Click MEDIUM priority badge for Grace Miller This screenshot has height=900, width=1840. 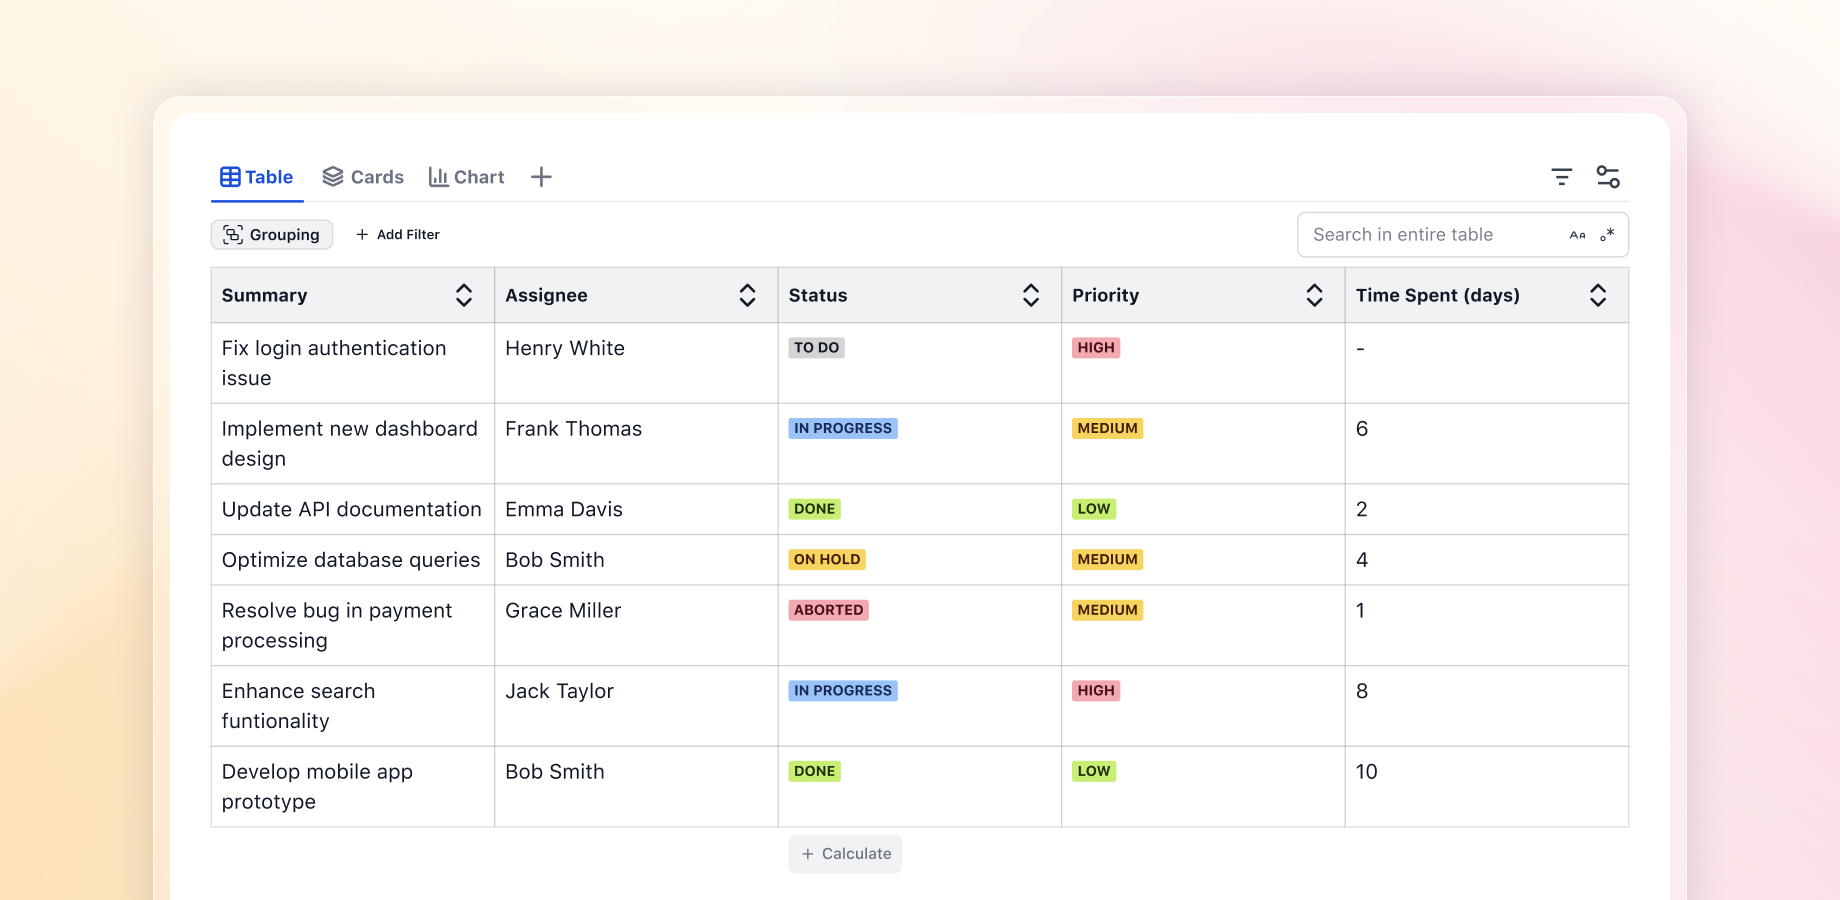(1107, 610)
